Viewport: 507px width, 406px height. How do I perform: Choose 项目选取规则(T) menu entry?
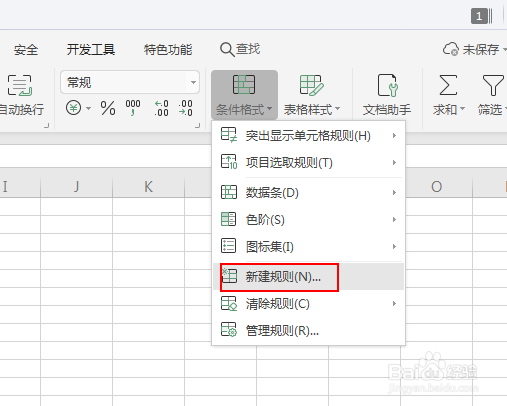(308, 162)
